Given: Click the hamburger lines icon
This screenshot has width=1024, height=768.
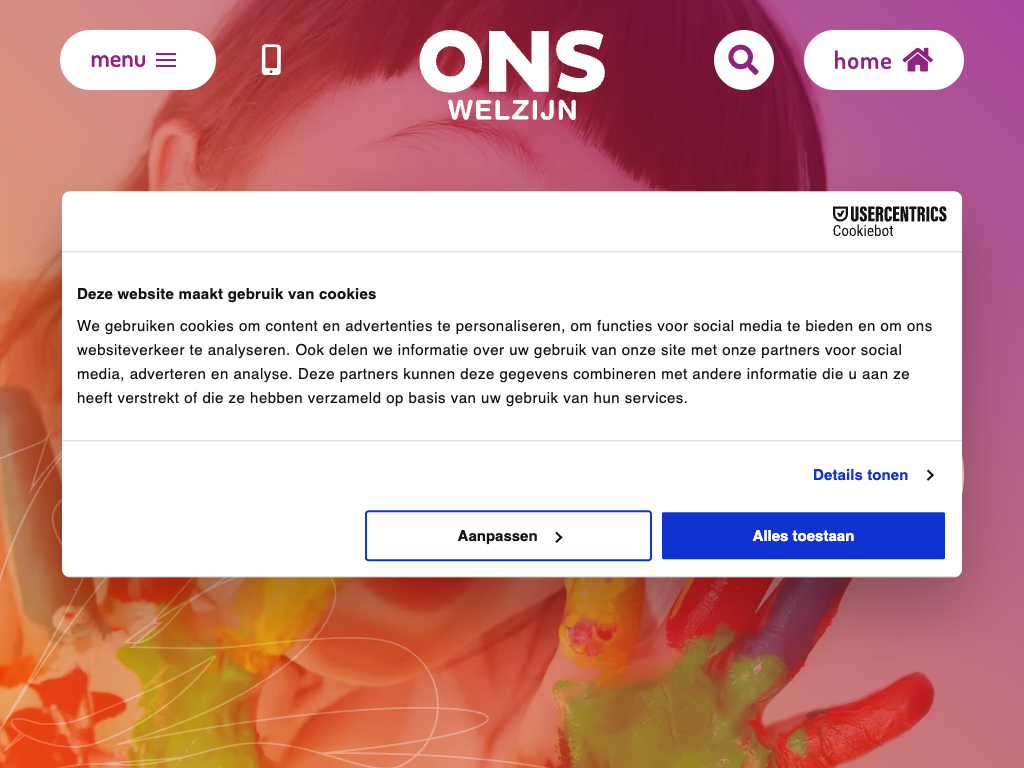Looking at the screenshot, I should 166,60.
